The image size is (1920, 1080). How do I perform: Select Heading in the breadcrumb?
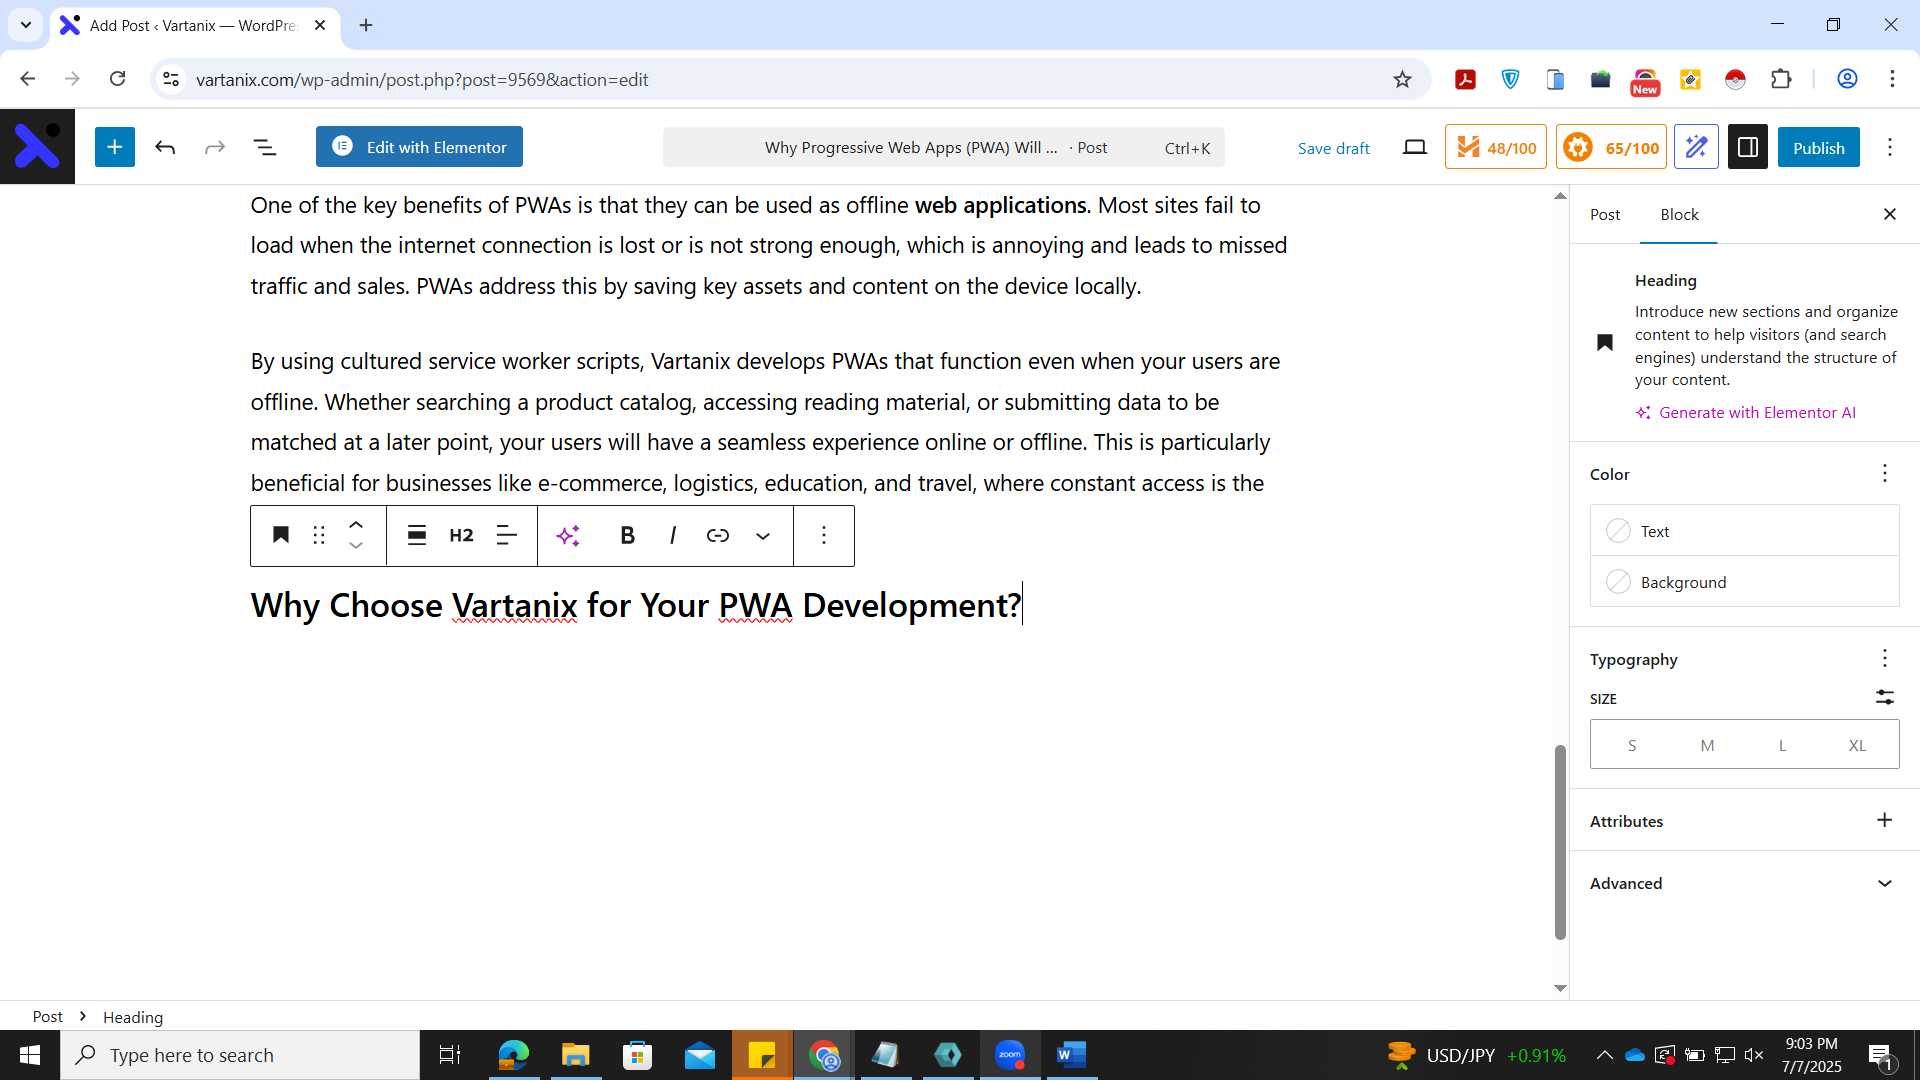(x=133, y=1016)
